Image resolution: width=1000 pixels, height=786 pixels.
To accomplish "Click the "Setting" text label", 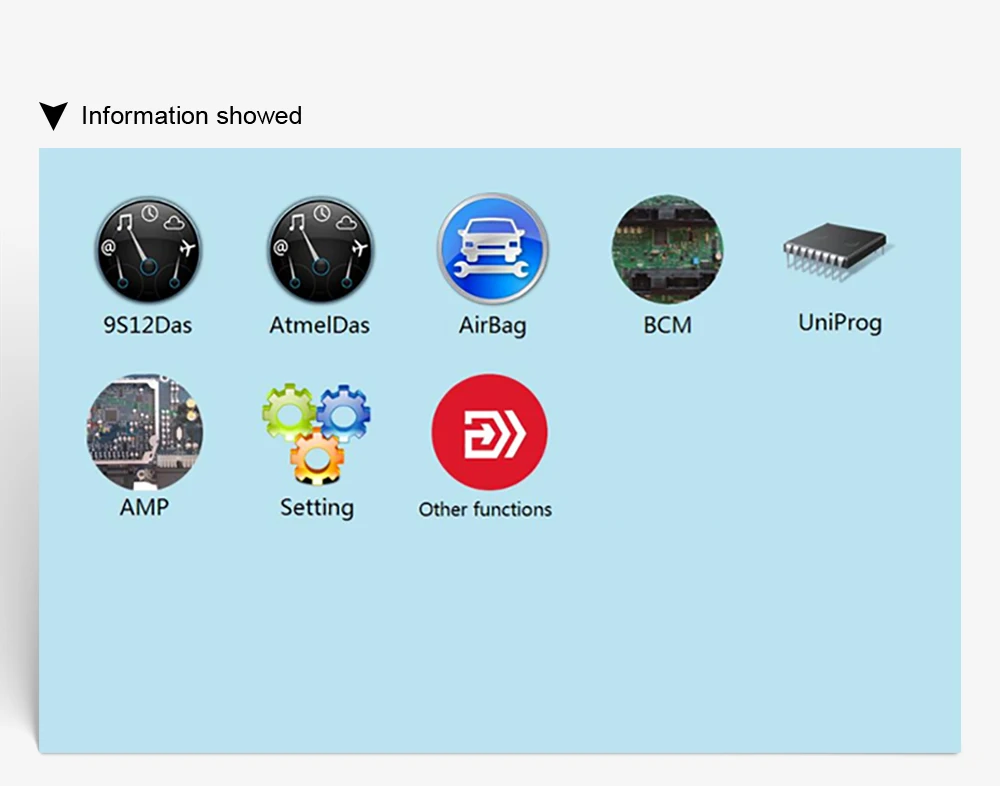I will 317,508.
